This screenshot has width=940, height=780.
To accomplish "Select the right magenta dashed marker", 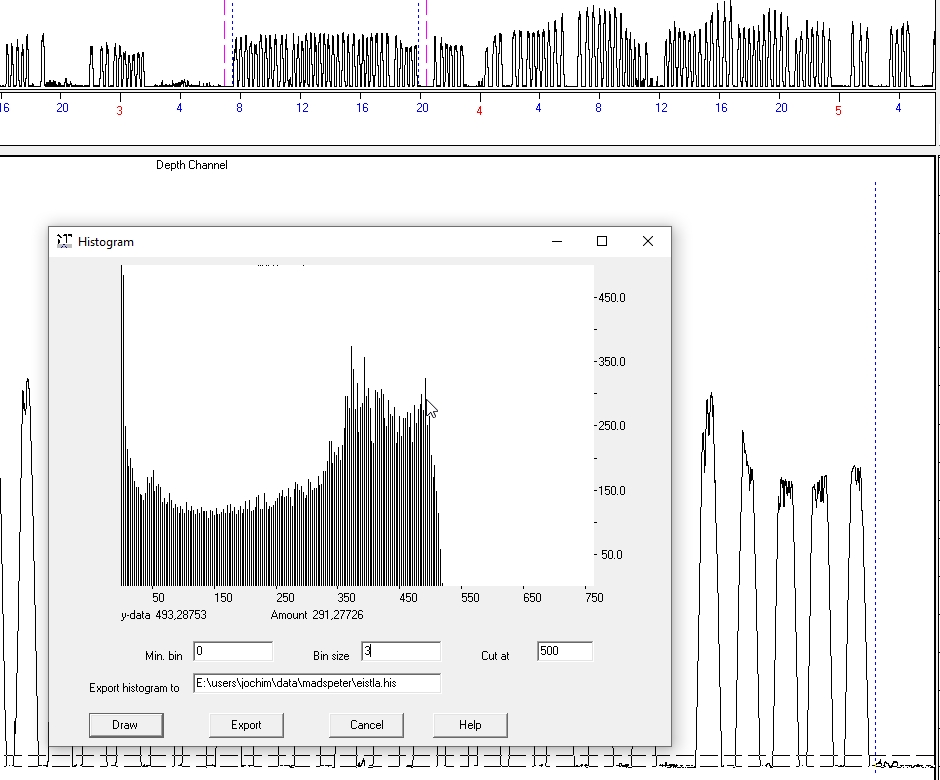I will [427, 45].
